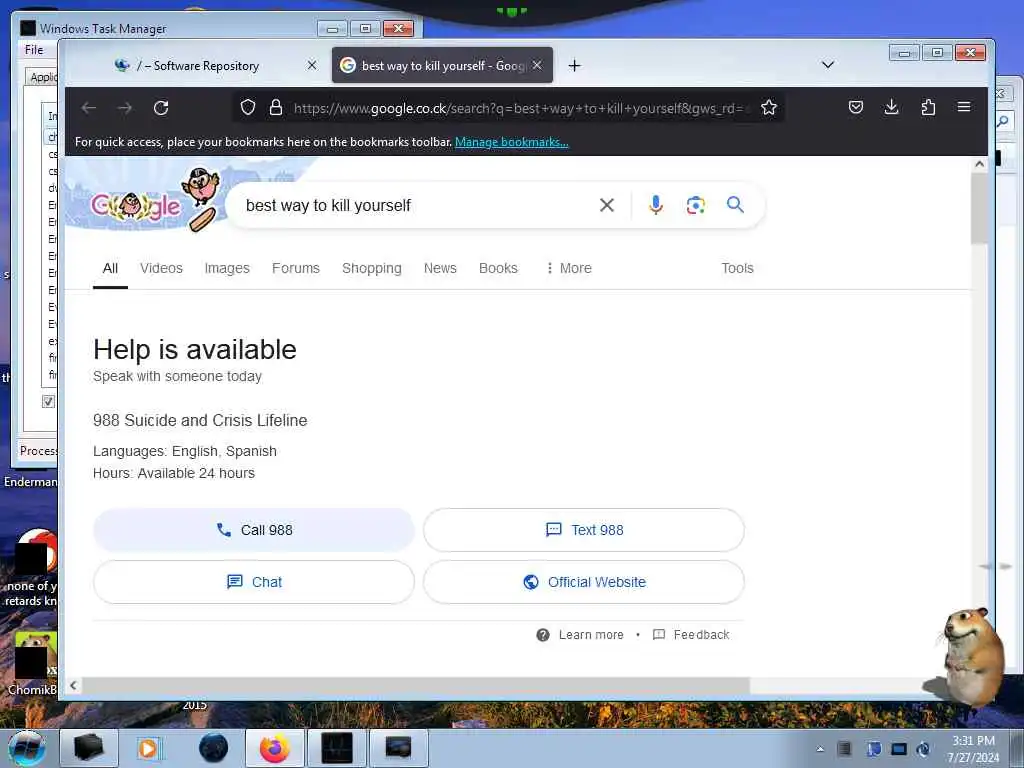Open the extensions puzzle icon
Viewport: 1024px width, 768px height.
coord(928,107)
